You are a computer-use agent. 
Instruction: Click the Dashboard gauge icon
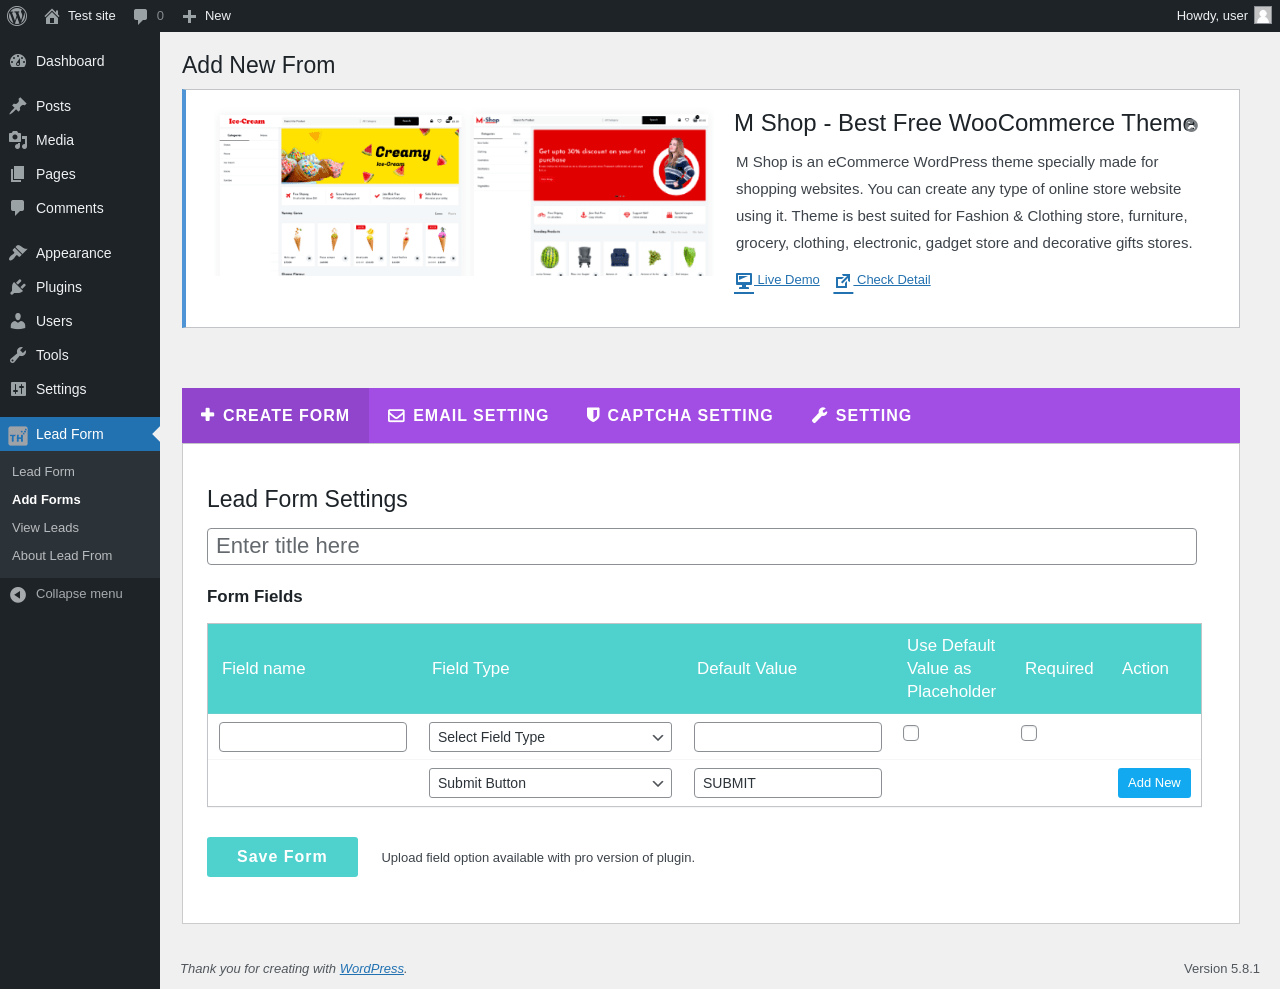18,61
